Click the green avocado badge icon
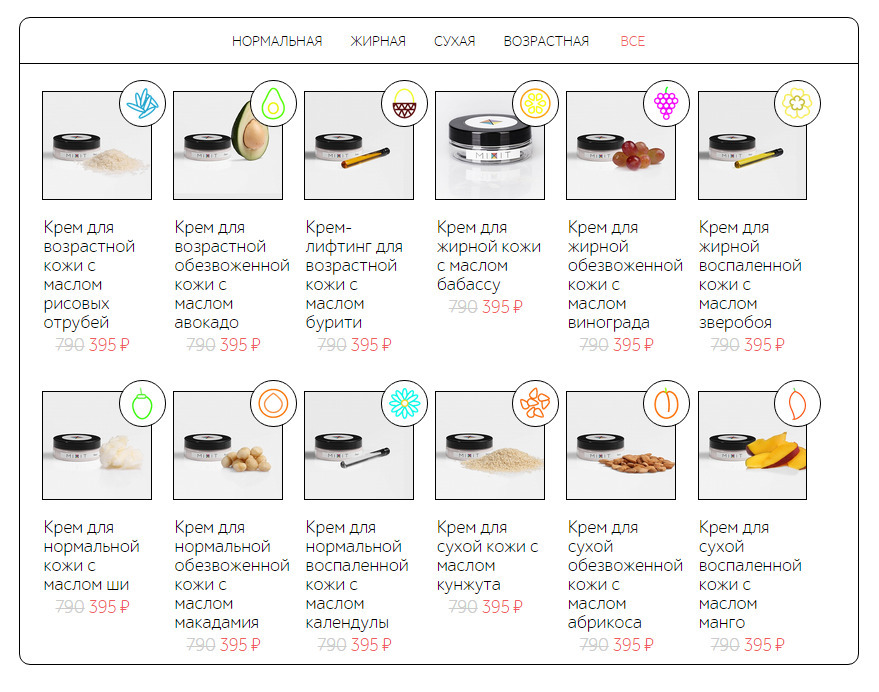The height and width of the screenshot is (692, 879). point(274,104)
